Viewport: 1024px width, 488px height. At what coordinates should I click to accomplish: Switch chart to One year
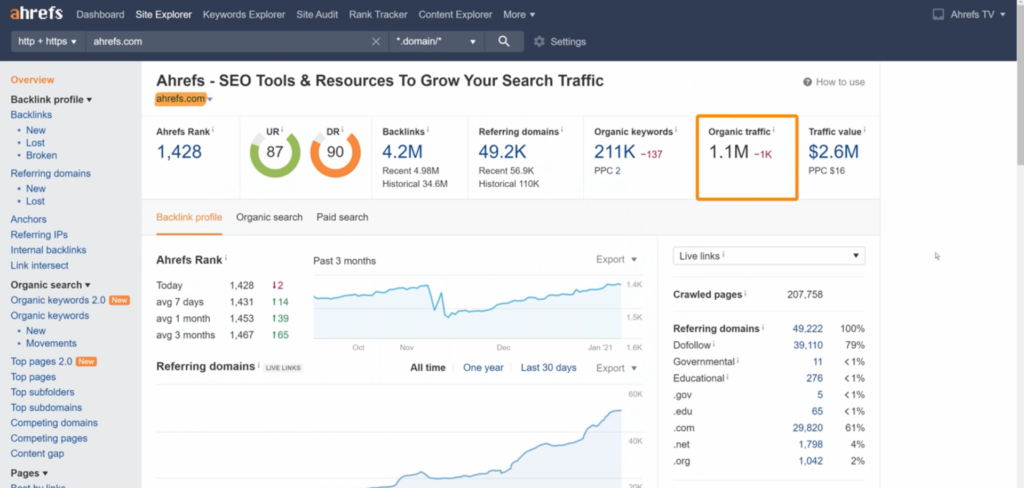tap(483, 368)
